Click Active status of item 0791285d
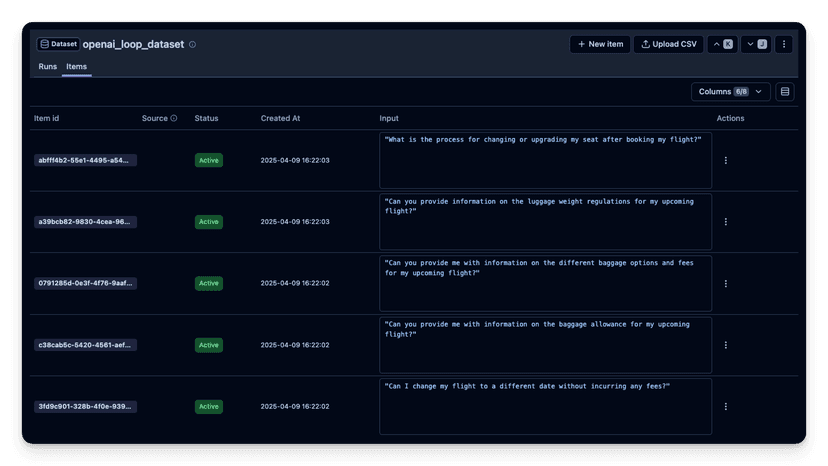The image size is (828, 466). [x=209, y=283]
